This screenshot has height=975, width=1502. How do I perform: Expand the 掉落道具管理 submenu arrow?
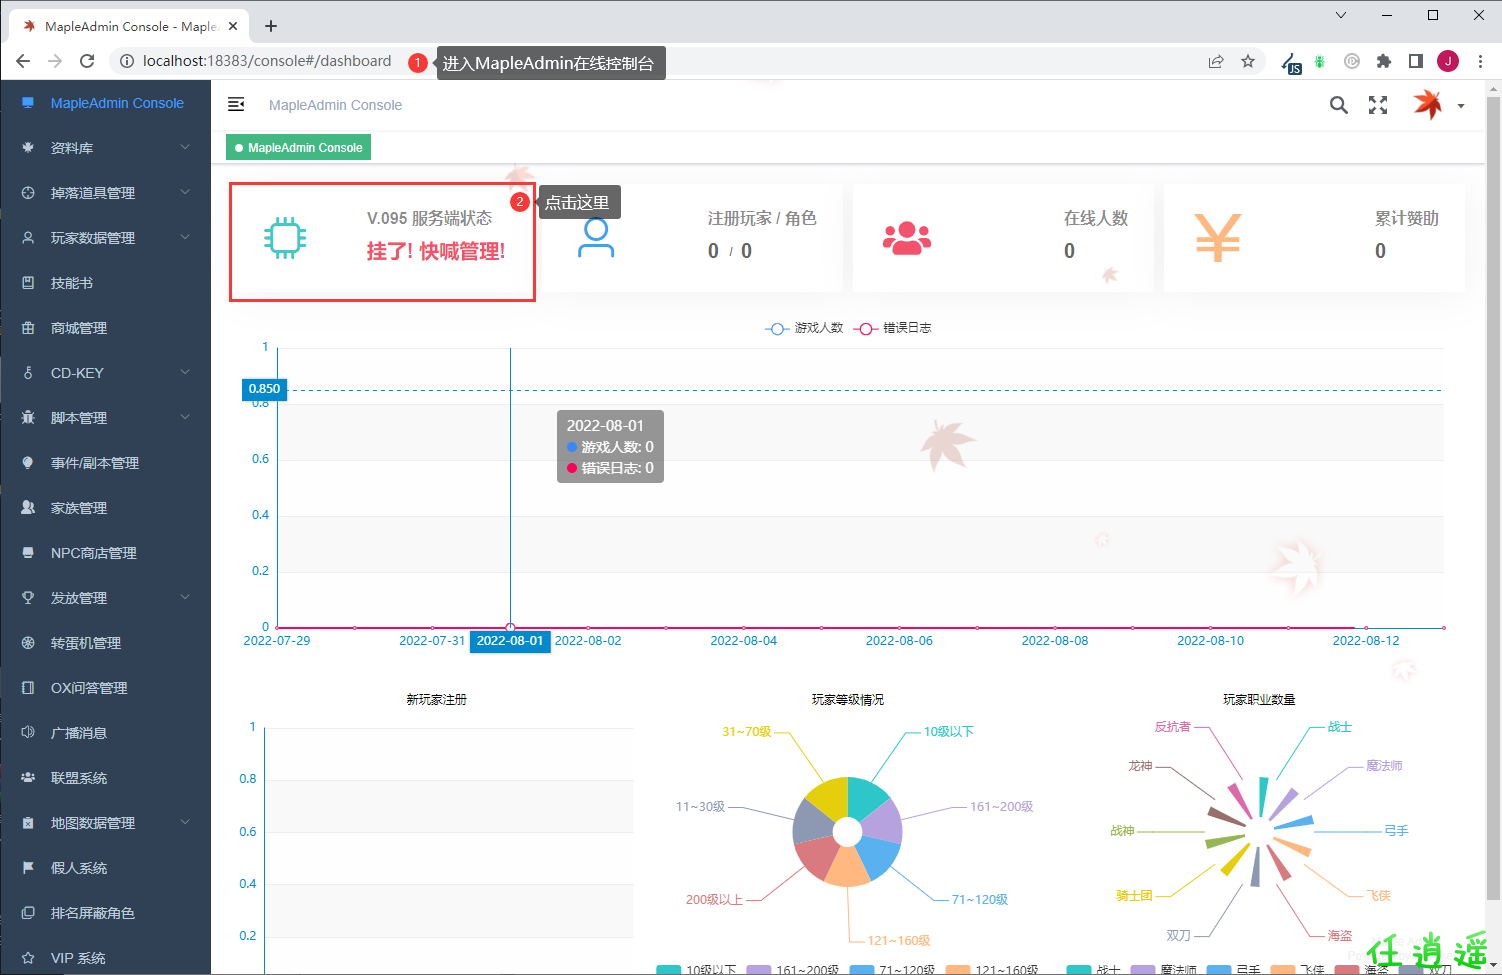(x=185, y=192)
